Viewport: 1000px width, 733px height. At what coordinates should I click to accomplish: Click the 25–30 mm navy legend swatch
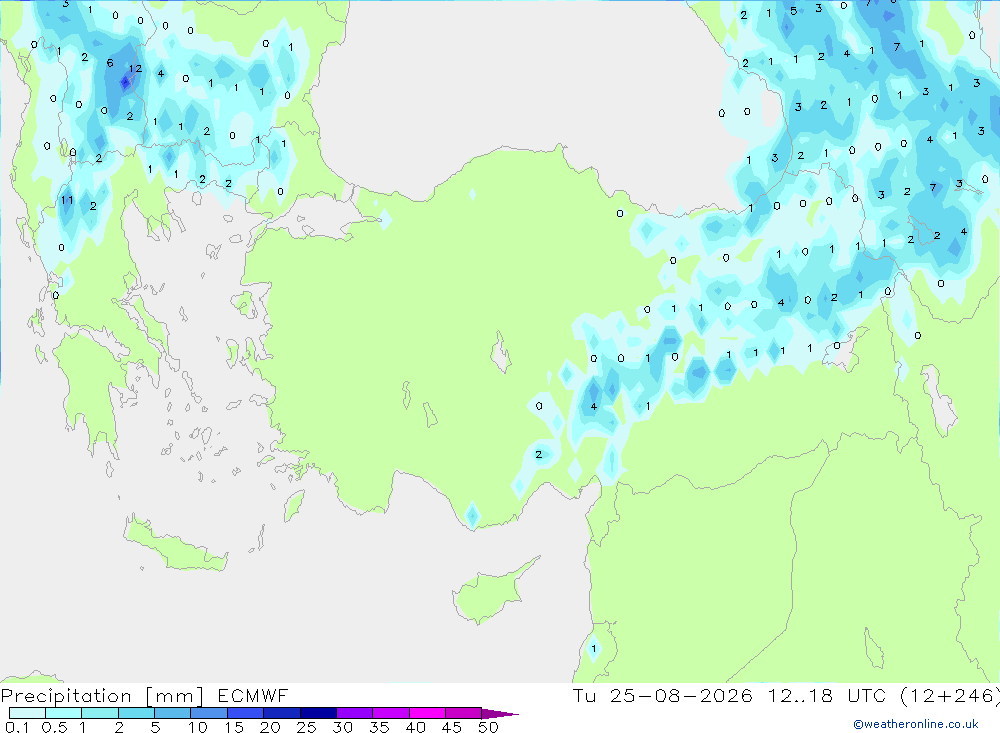pyautogui.click(x=318, y=713)
